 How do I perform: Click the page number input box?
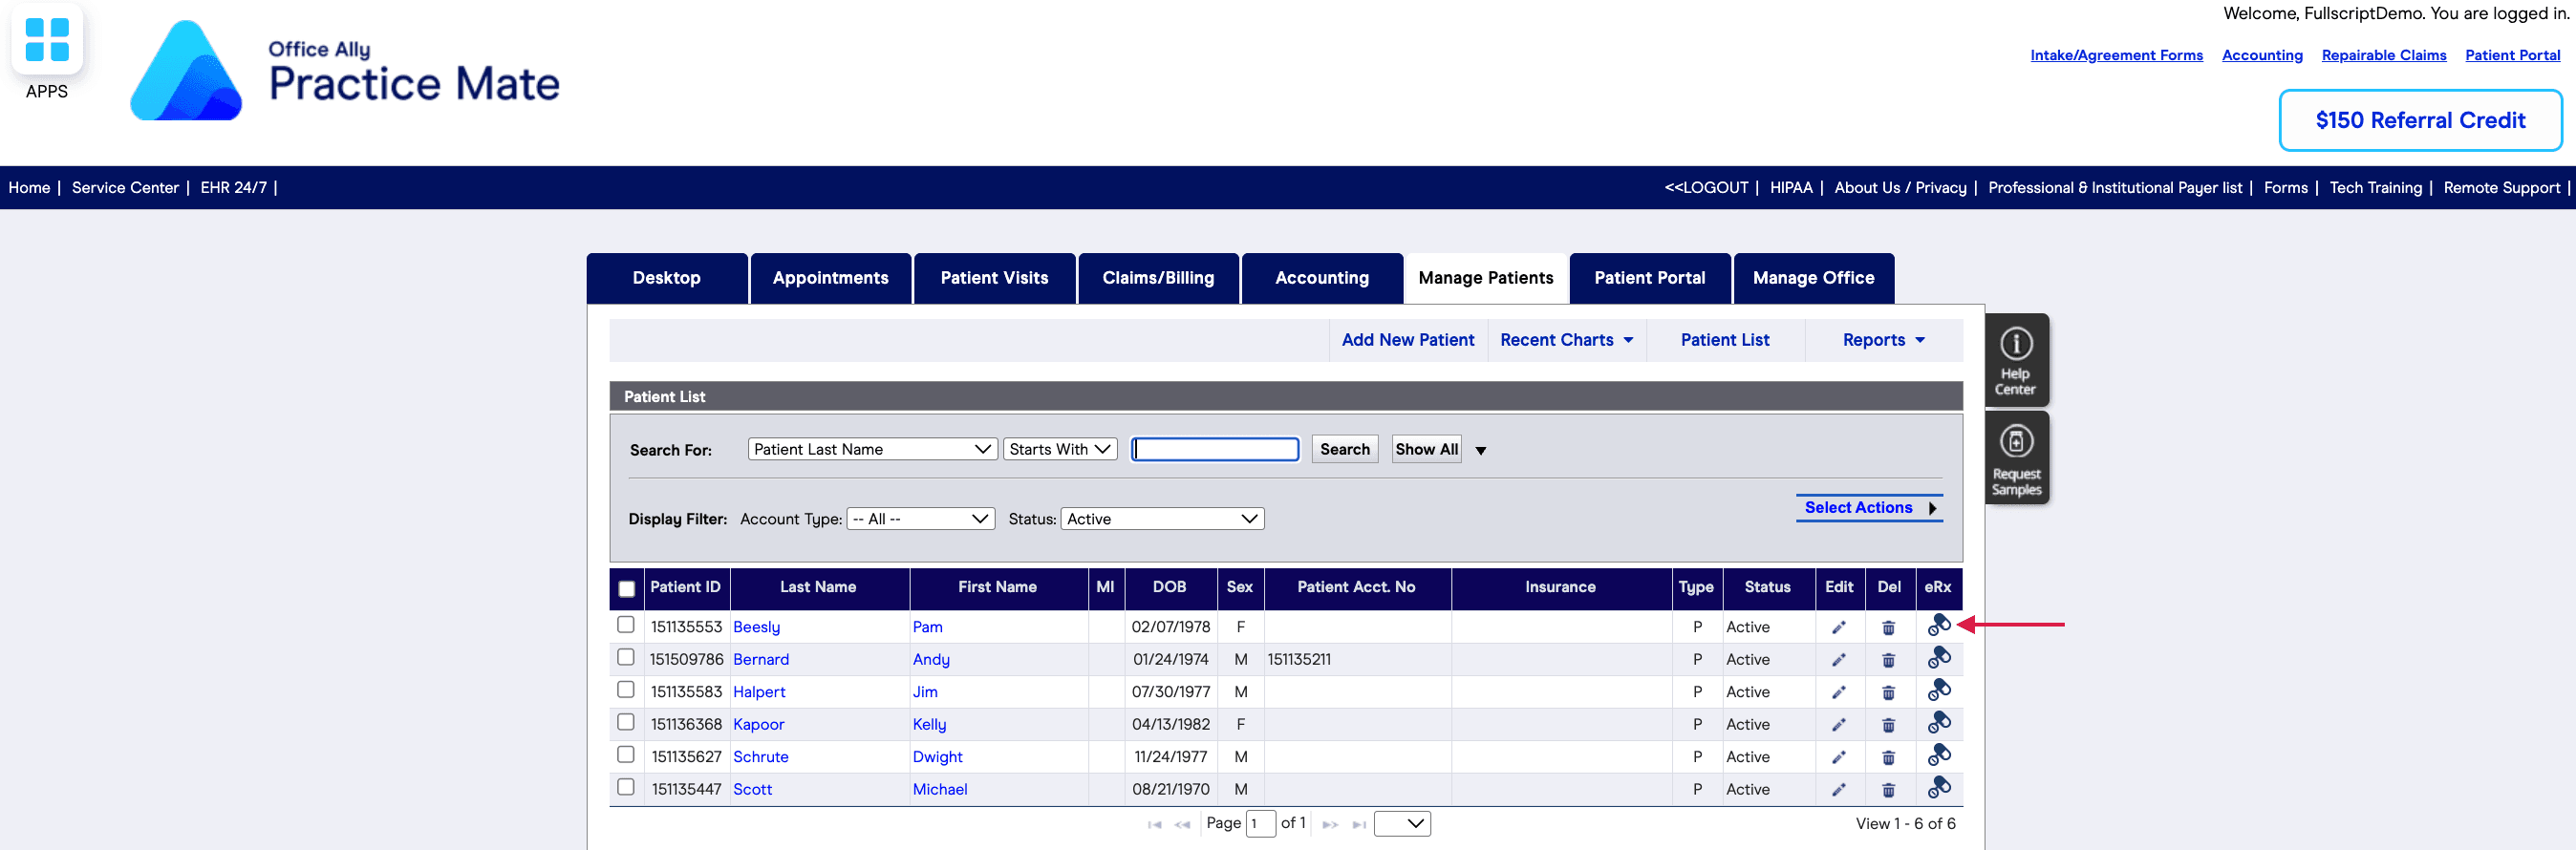coord(1261,824)
